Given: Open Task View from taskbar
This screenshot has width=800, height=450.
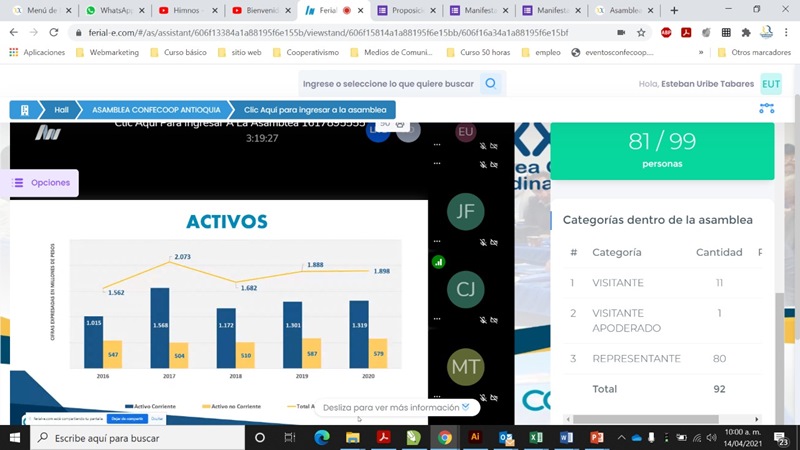Looking at the screenshot, I should pos(290,438).
